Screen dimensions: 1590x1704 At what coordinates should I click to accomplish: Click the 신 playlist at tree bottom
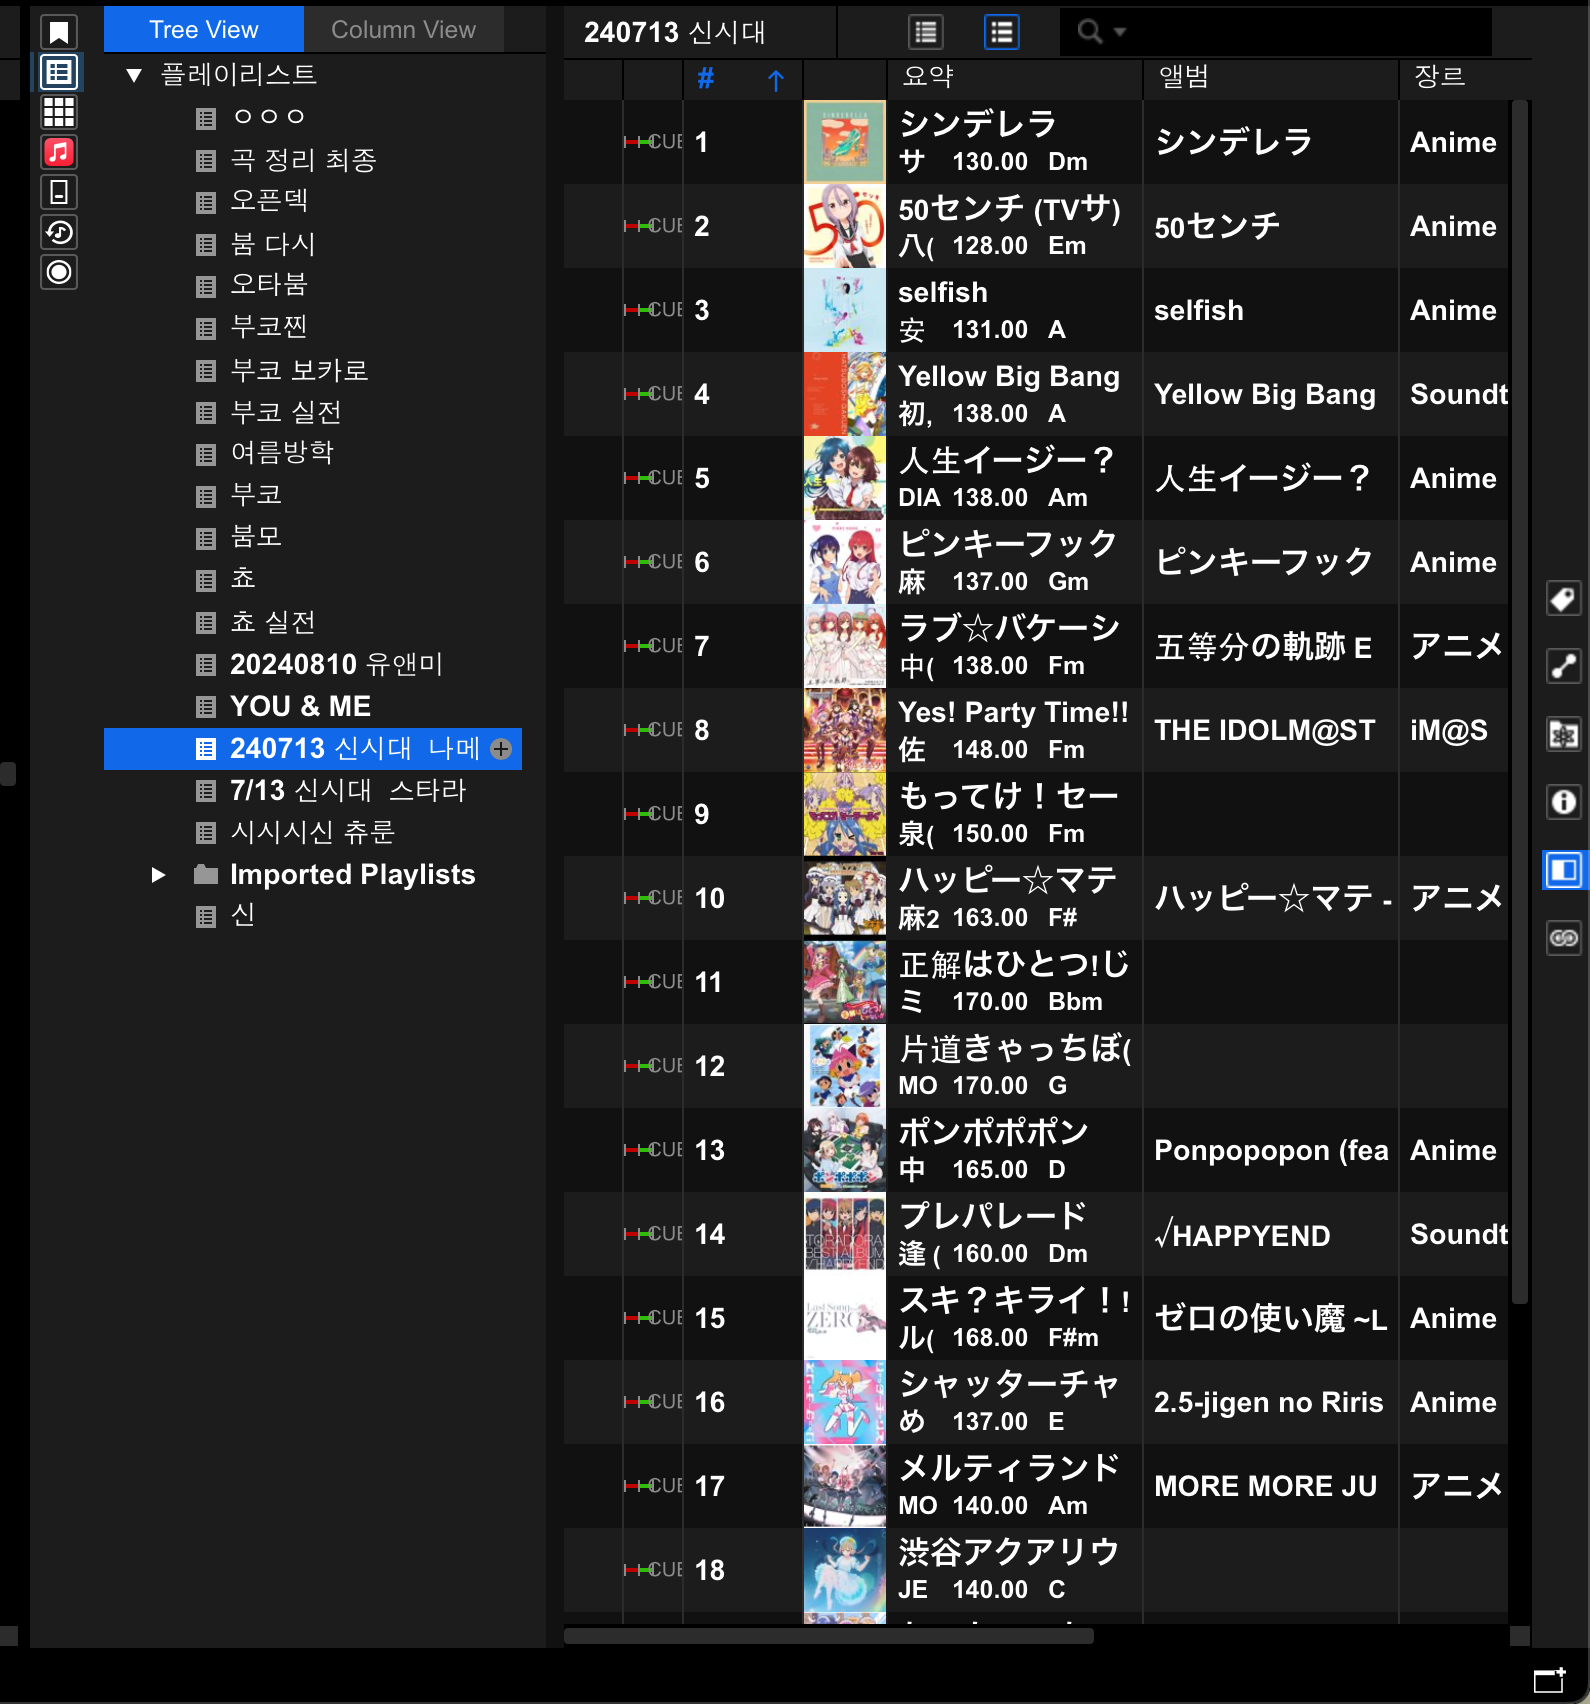pos(243,916)
